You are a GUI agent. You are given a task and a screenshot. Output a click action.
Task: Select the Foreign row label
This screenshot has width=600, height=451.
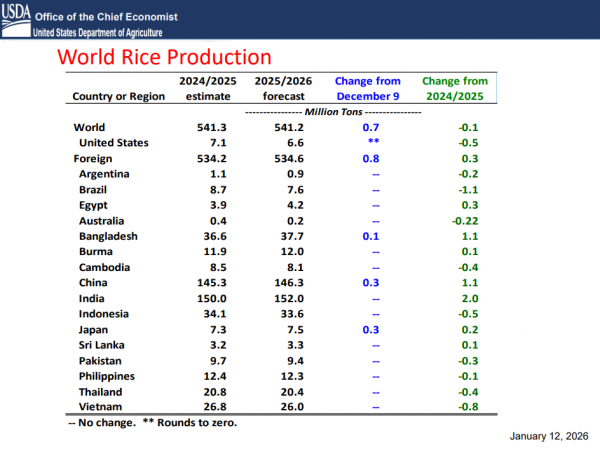(x=94, y=159)
